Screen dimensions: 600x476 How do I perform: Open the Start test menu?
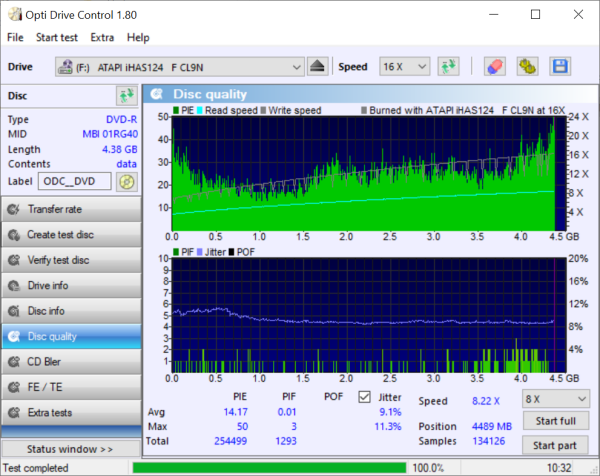56,37
